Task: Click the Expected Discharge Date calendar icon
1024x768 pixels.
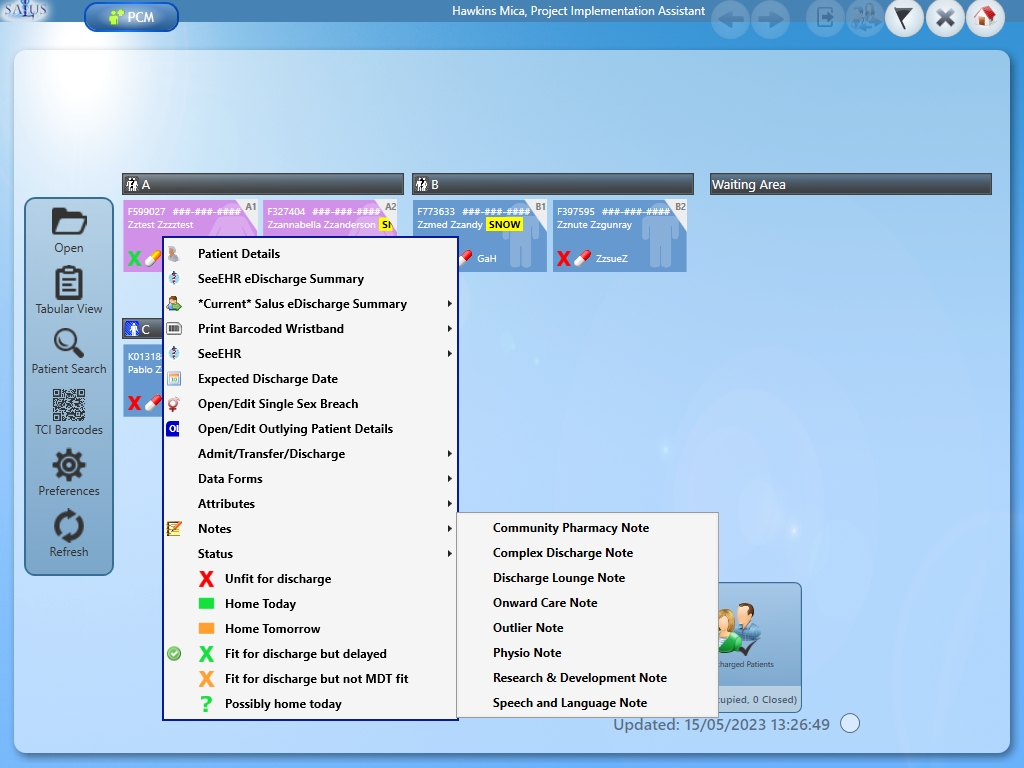Action: (x=174, y=379)
